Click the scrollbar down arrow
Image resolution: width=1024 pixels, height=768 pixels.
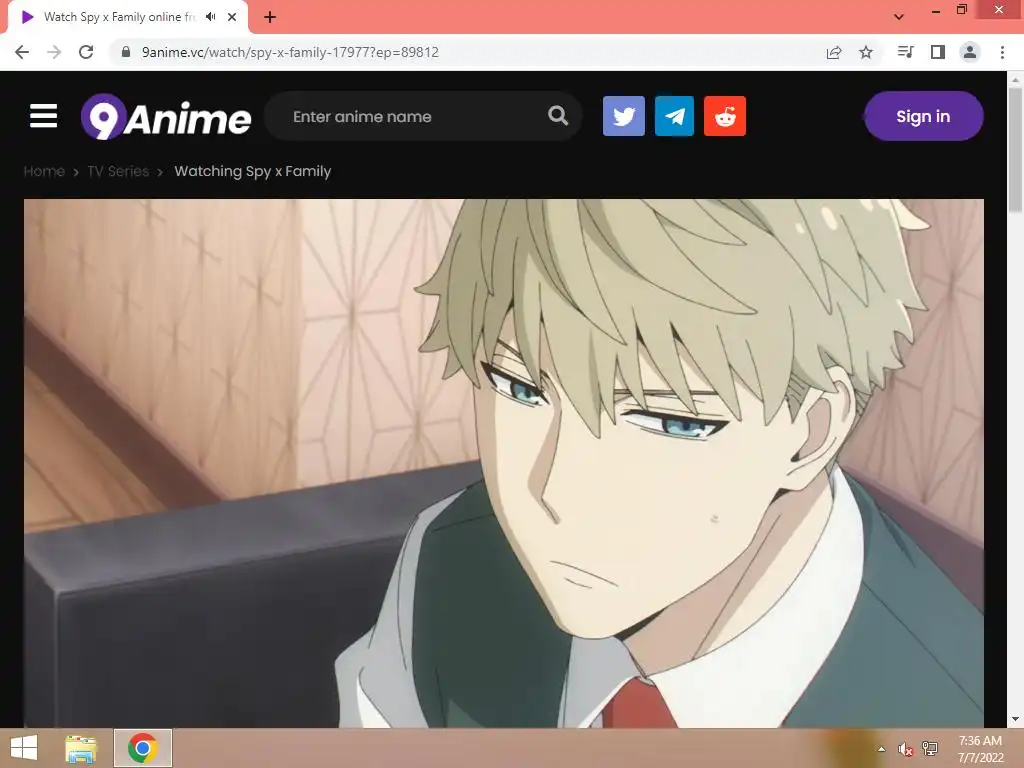(x=1015, y=719)
